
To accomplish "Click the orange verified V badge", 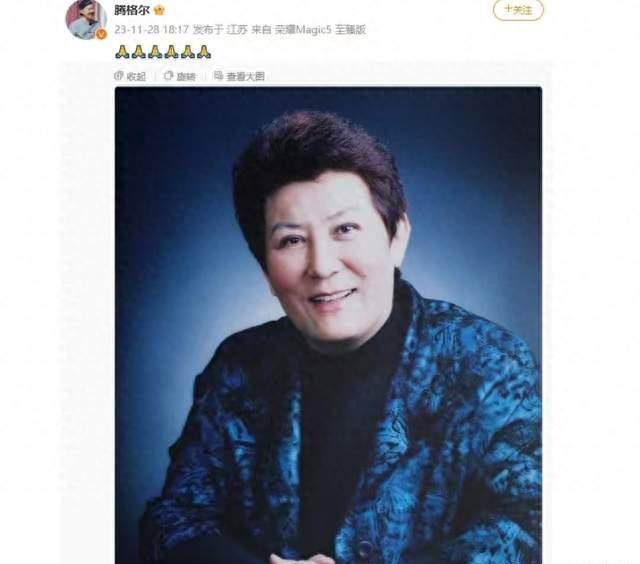I will [x=101, y=35].
